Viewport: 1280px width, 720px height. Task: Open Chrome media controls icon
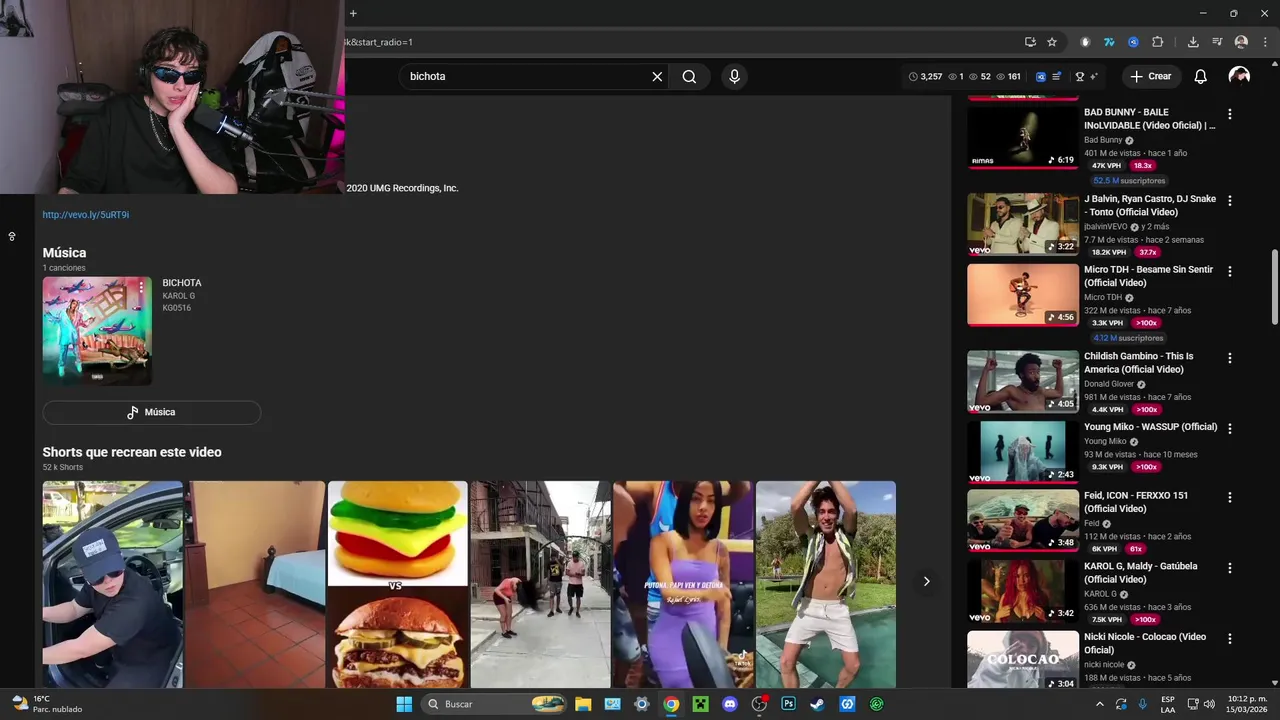(x=1217, y=42)
